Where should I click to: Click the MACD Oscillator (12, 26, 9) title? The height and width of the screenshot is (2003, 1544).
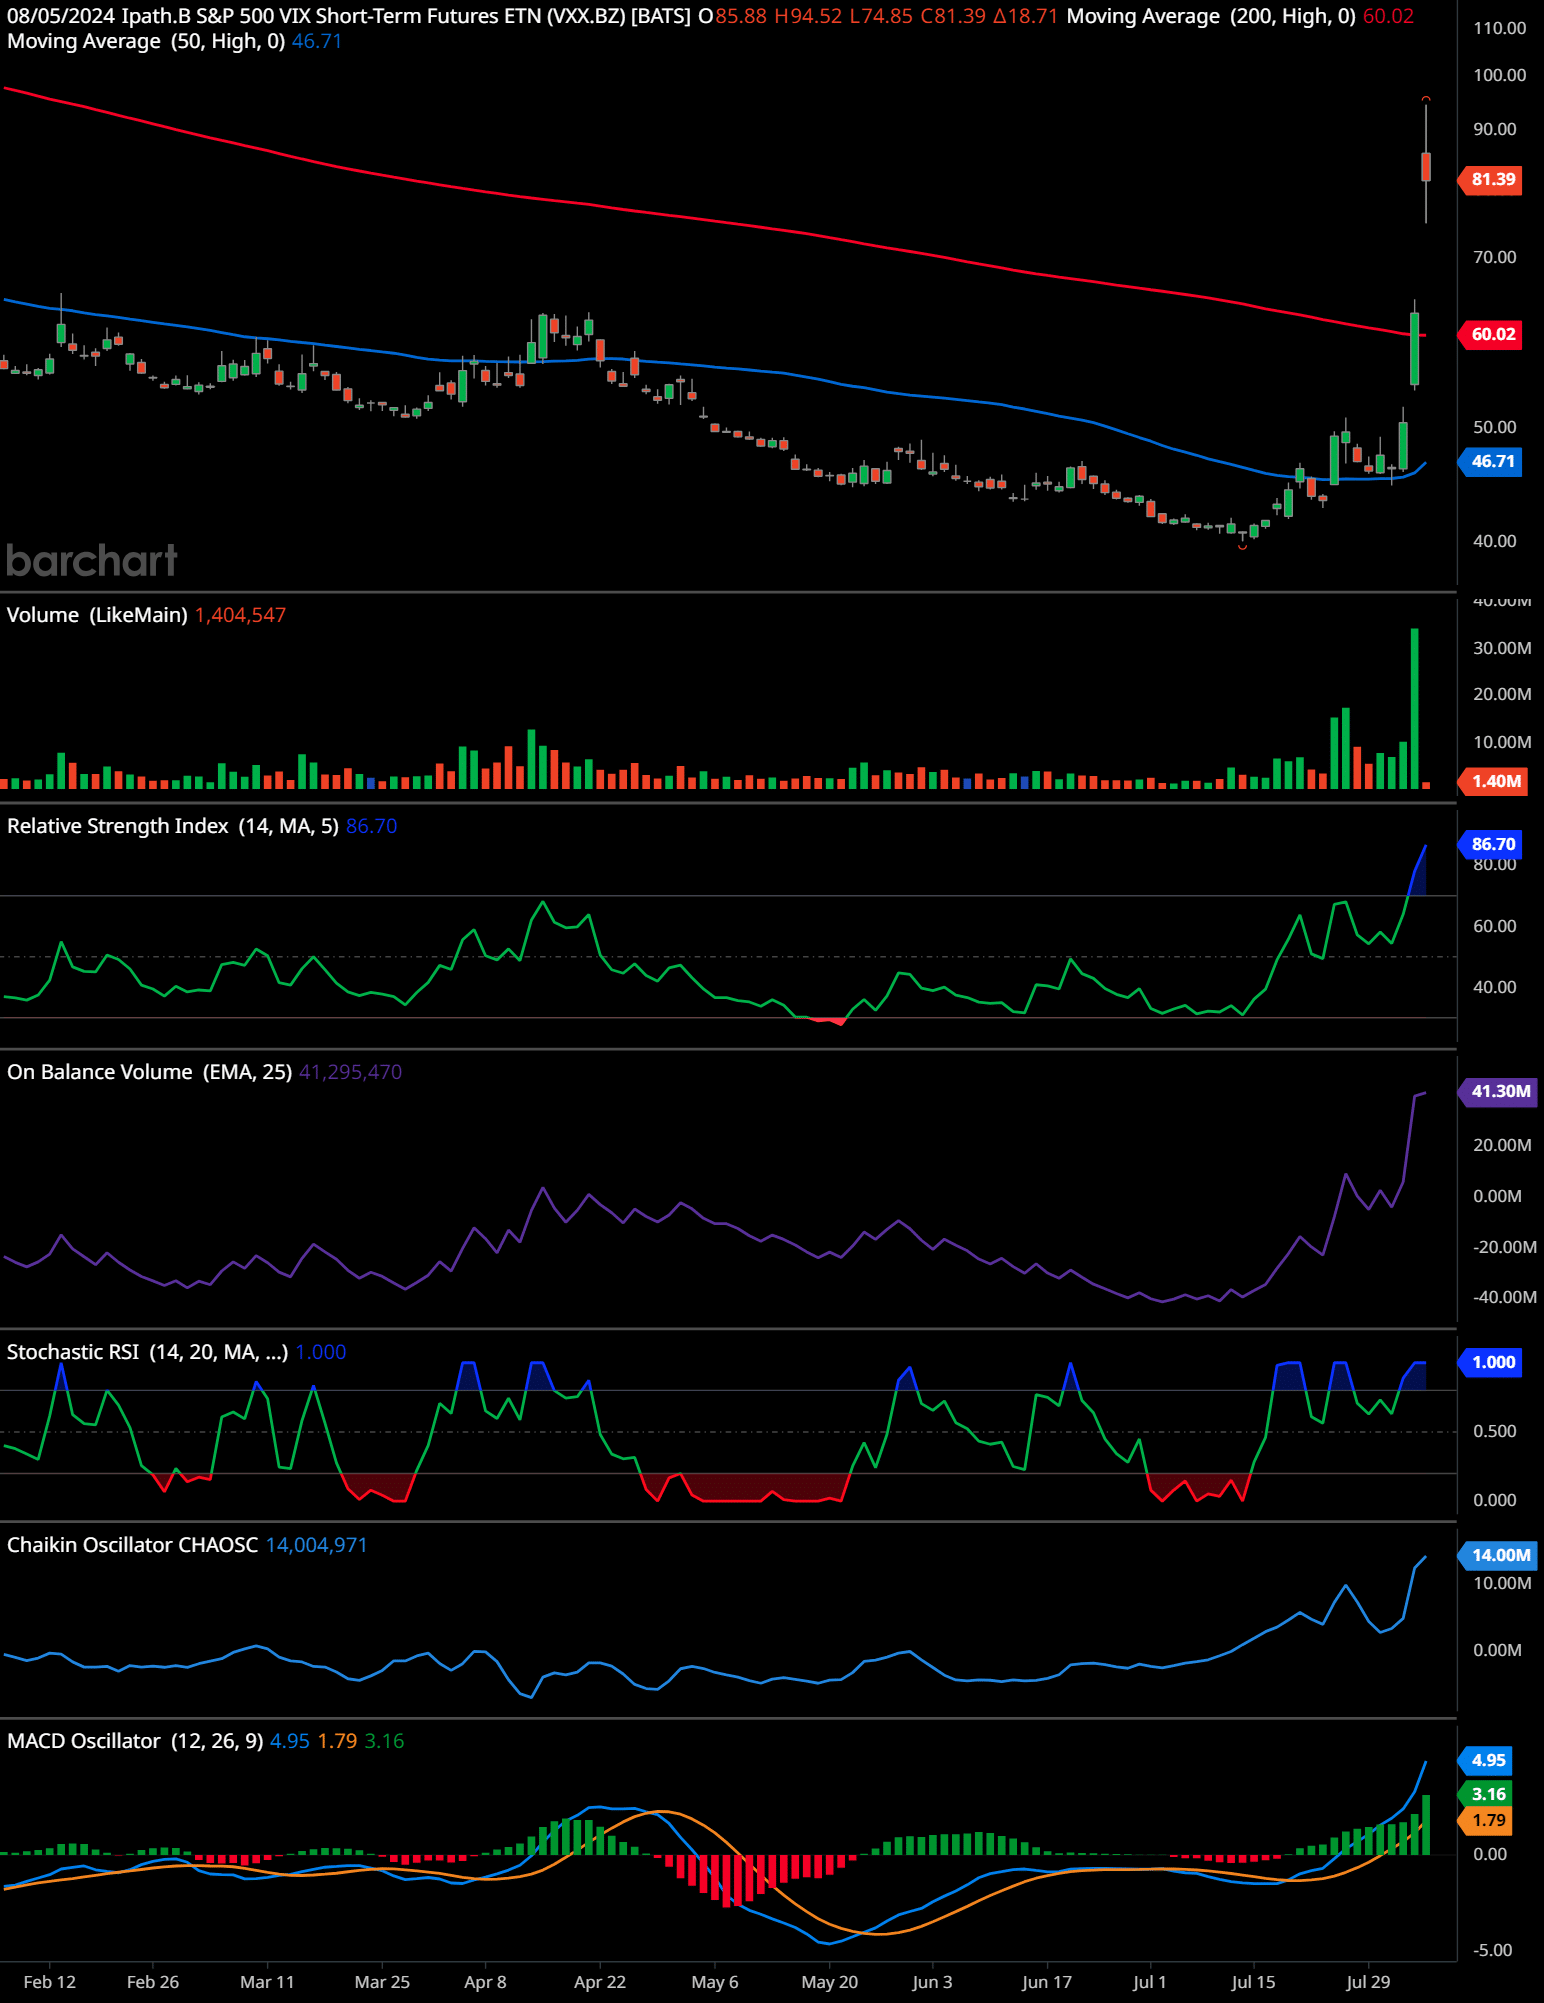[135, 1741]
